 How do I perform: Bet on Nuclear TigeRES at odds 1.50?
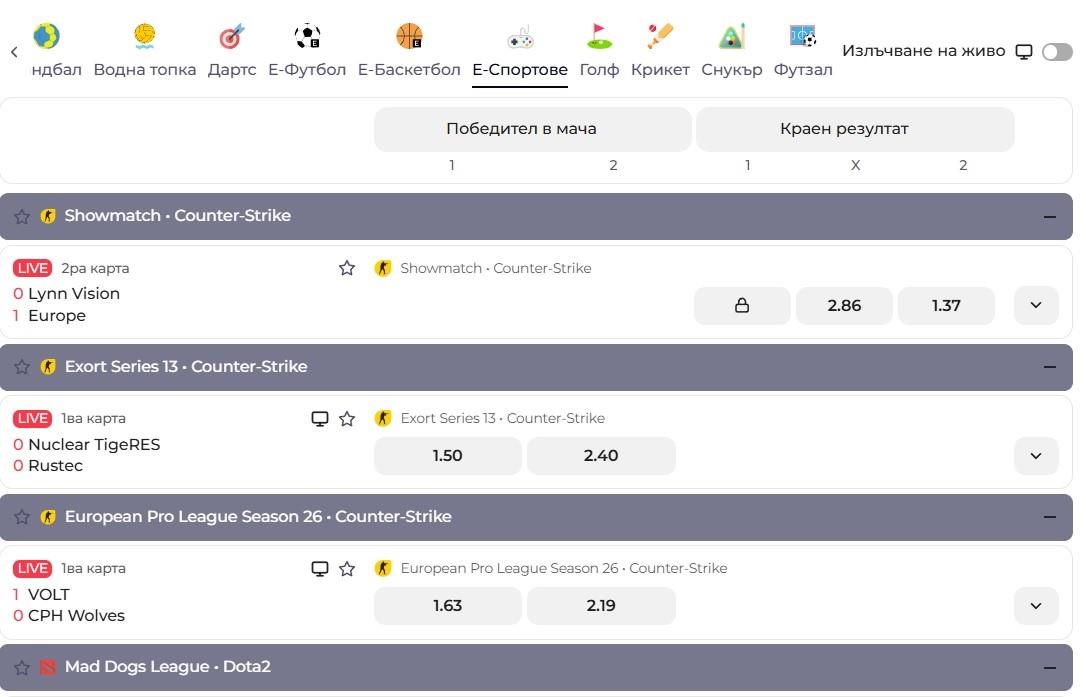pos(447,456)
